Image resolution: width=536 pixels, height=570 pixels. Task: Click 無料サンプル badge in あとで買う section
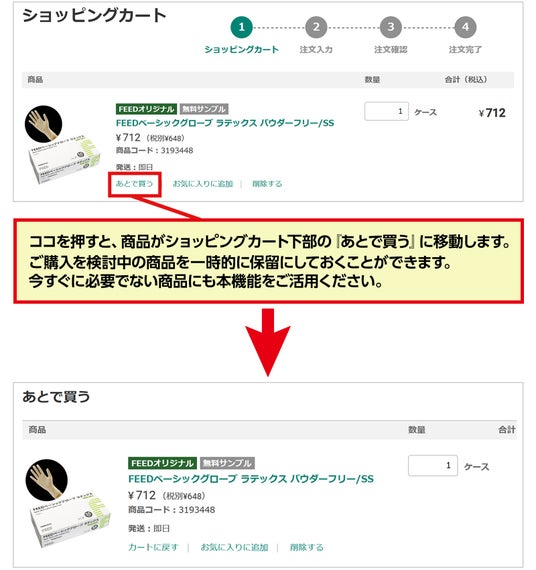point(227,463)
